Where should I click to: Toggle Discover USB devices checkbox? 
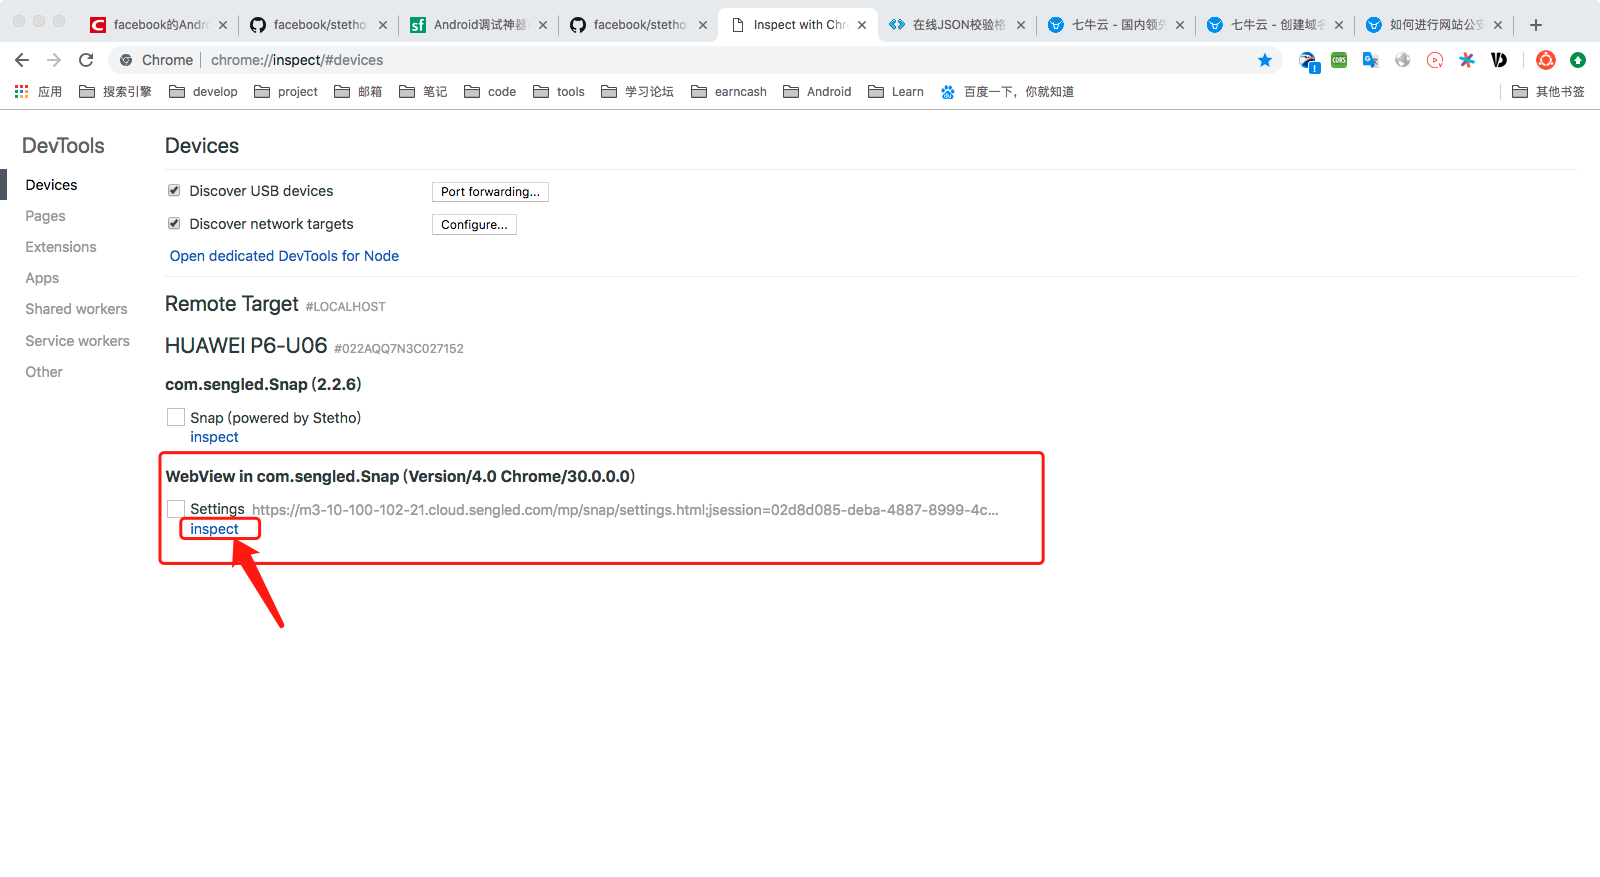tap(174, 191)
